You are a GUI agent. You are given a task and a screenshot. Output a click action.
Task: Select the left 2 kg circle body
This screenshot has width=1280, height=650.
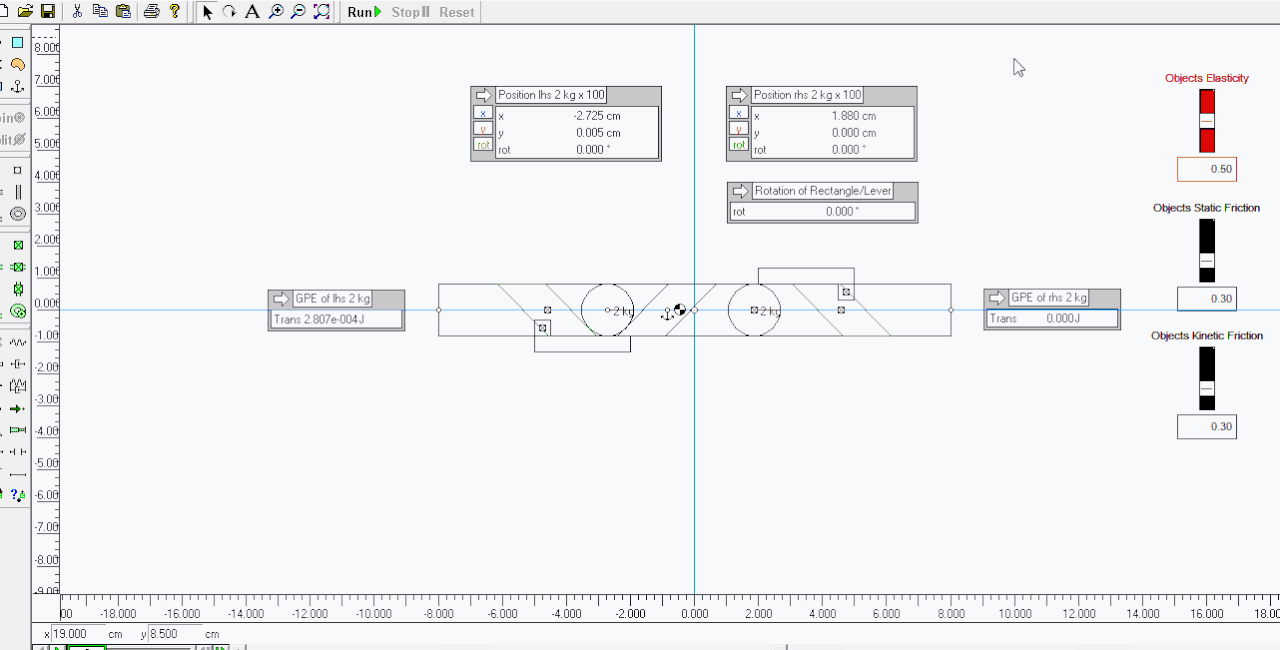(608, 310)
